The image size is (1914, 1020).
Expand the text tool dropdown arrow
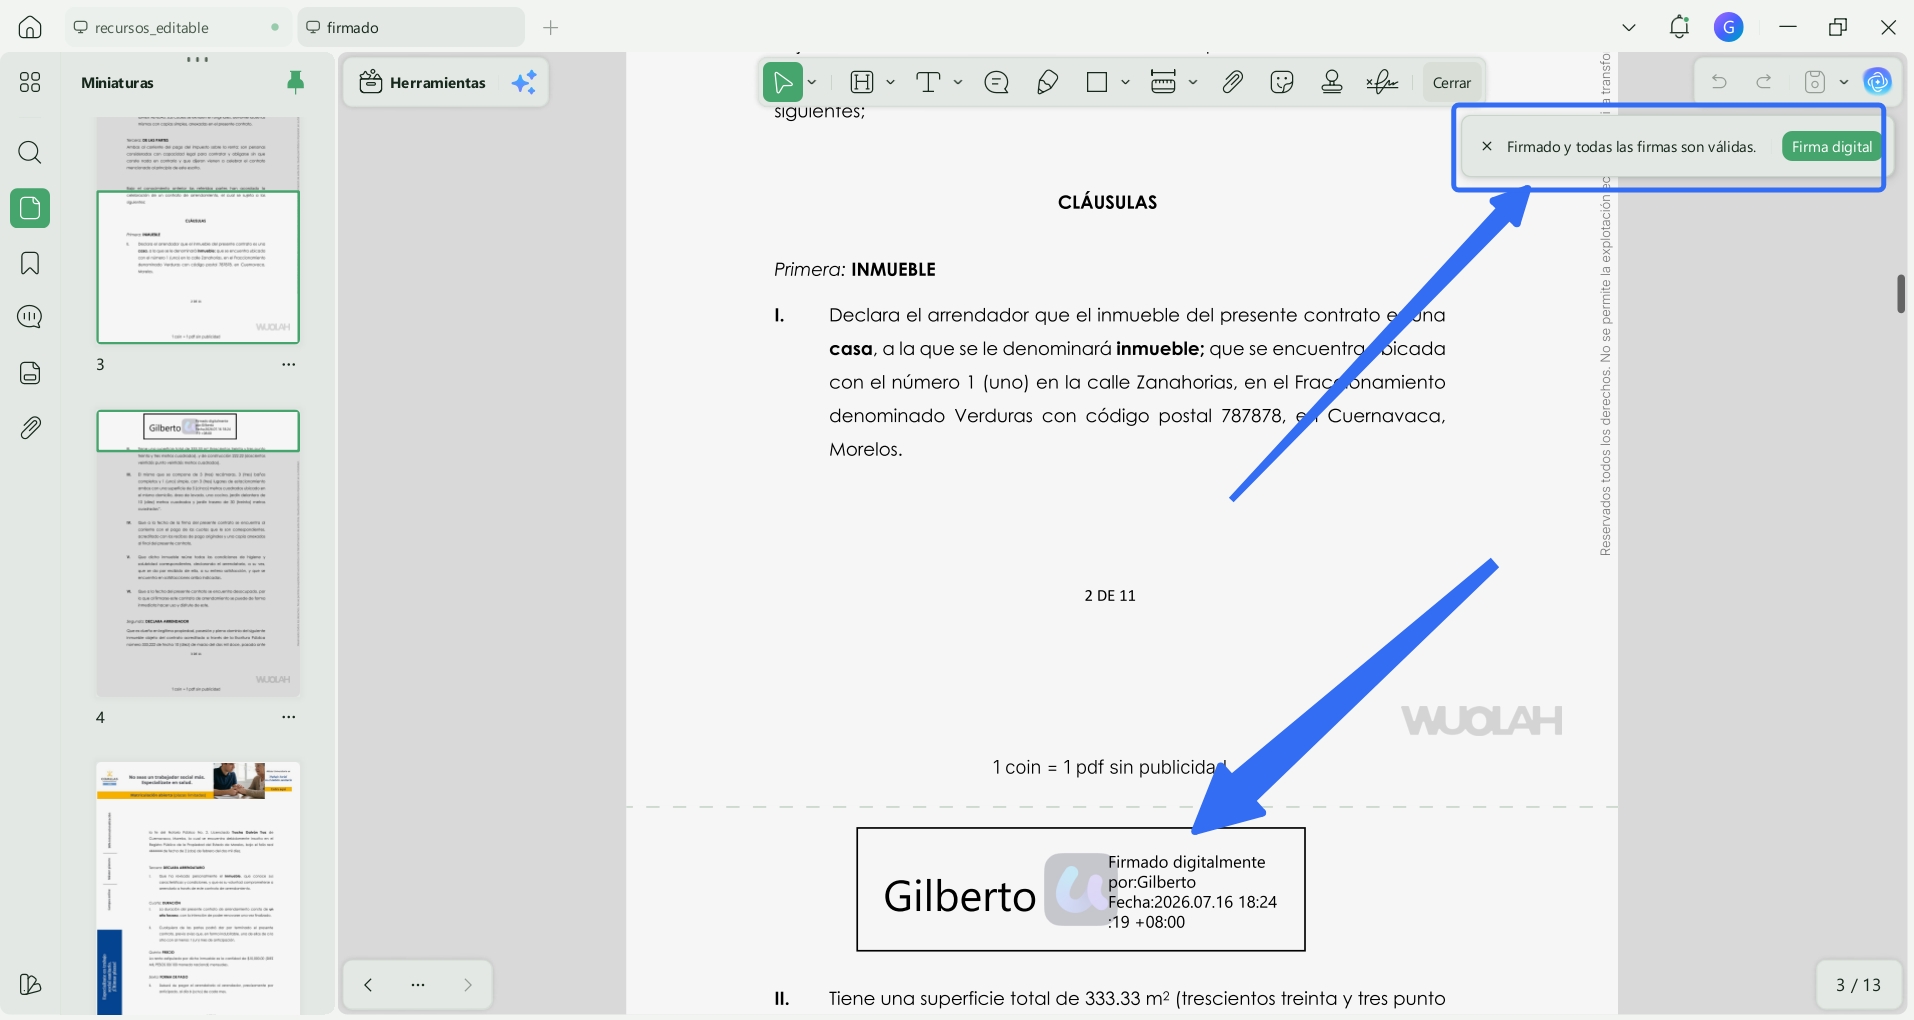958,82
